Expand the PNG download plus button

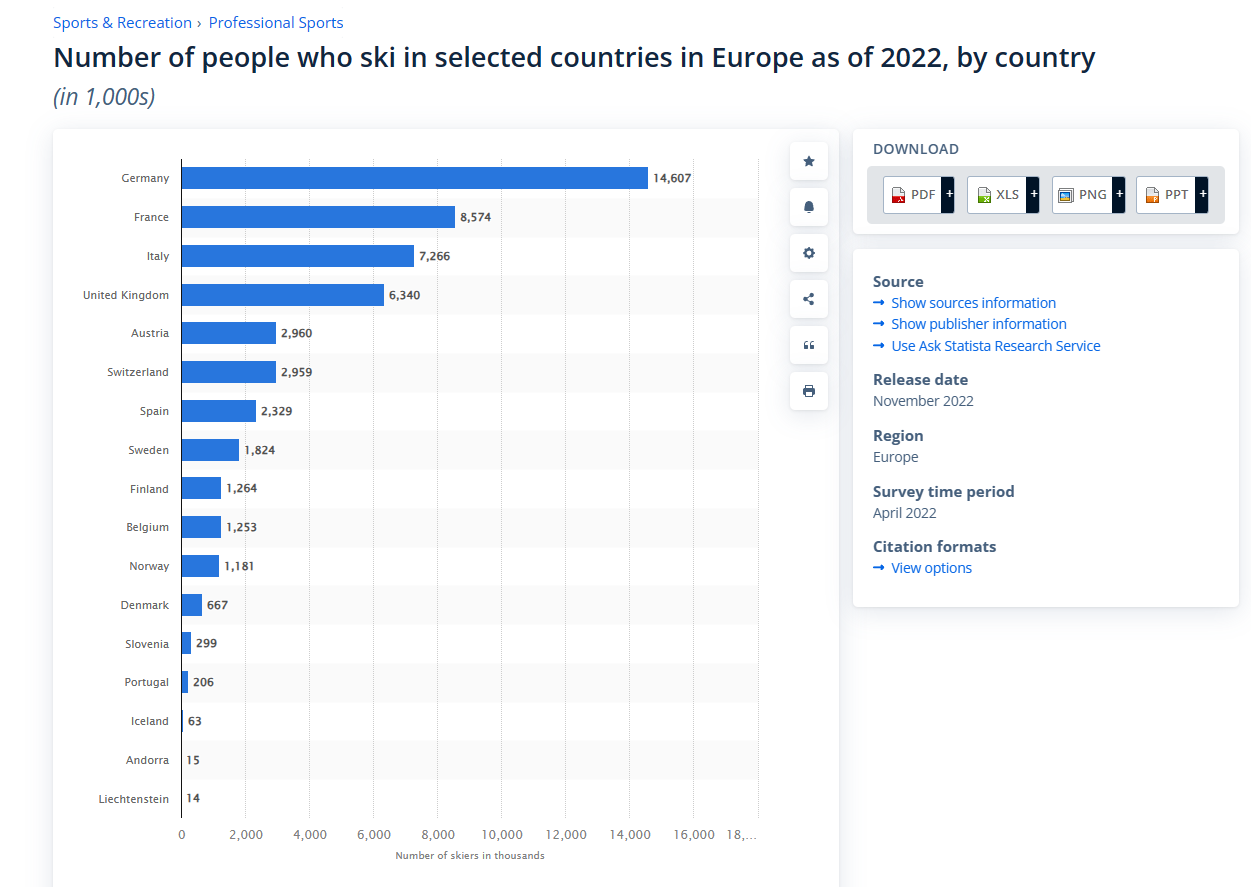pyautogui.click(x=1118, y=194)
